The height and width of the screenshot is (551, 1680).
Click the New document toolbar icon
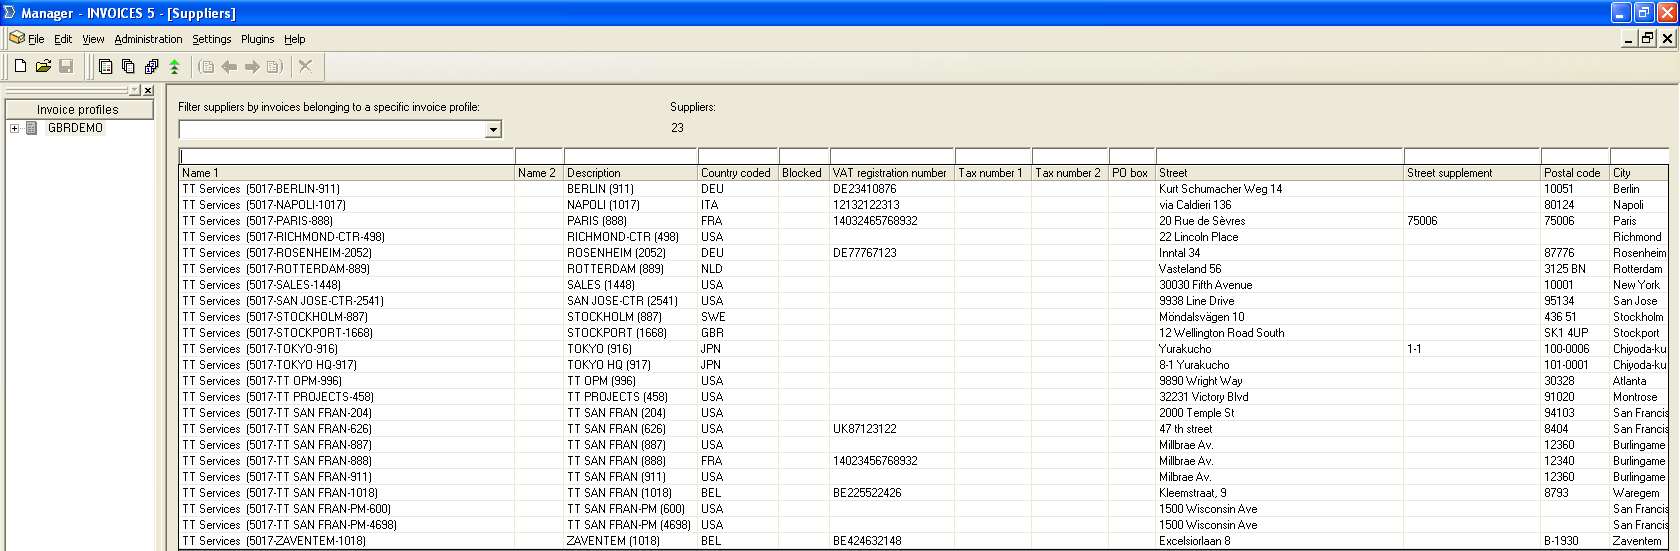pos(20,67)
